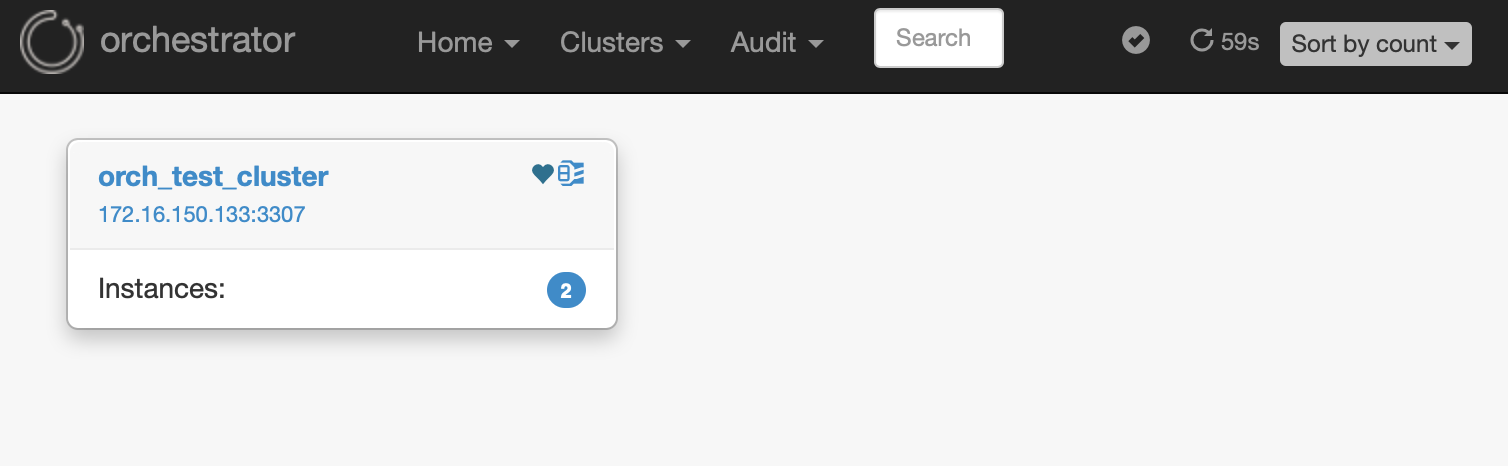Image resolution: width=1508 pixels, height=466 pixels.
Task: Open the Clusters menu label
Action: 611,43
